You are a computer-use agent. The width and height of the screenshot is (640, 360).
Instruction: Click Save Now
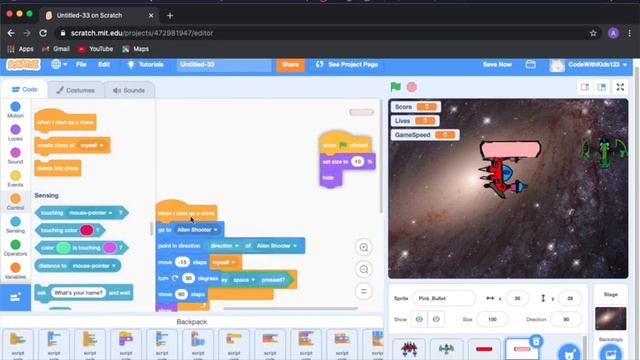(x=497, y=64)
